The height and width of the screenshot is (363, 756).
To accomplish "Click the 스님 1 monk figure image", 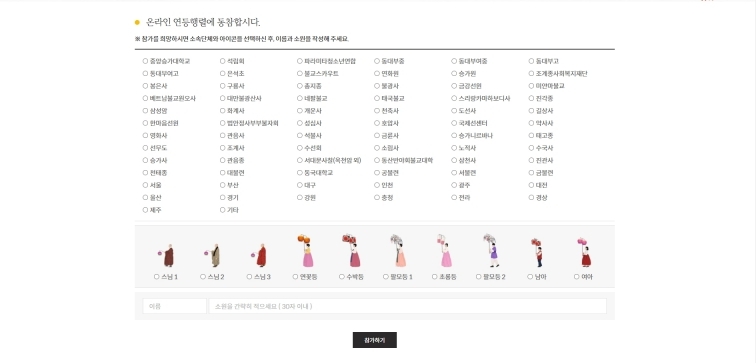I will [x=166, y=255].
